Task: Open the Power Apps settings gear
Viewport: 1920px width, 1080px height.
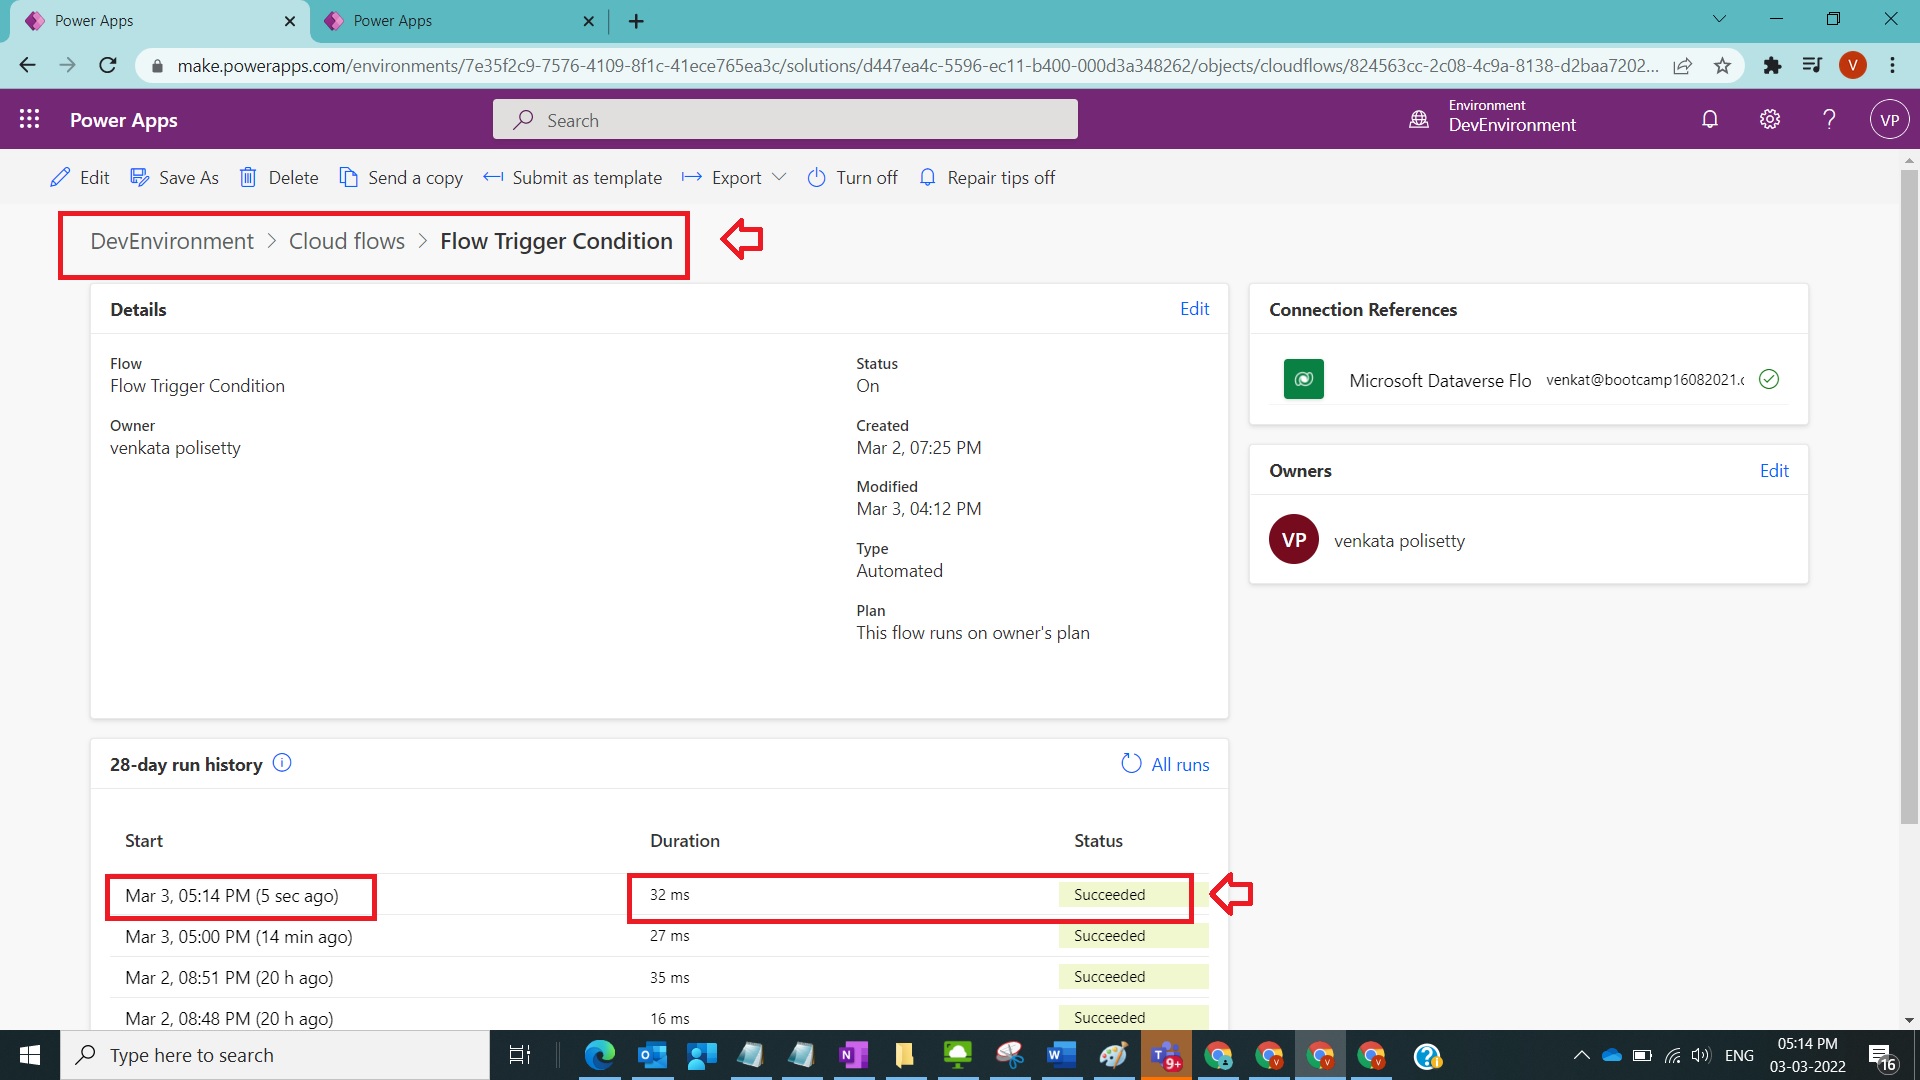Action: coord(1769,118)
